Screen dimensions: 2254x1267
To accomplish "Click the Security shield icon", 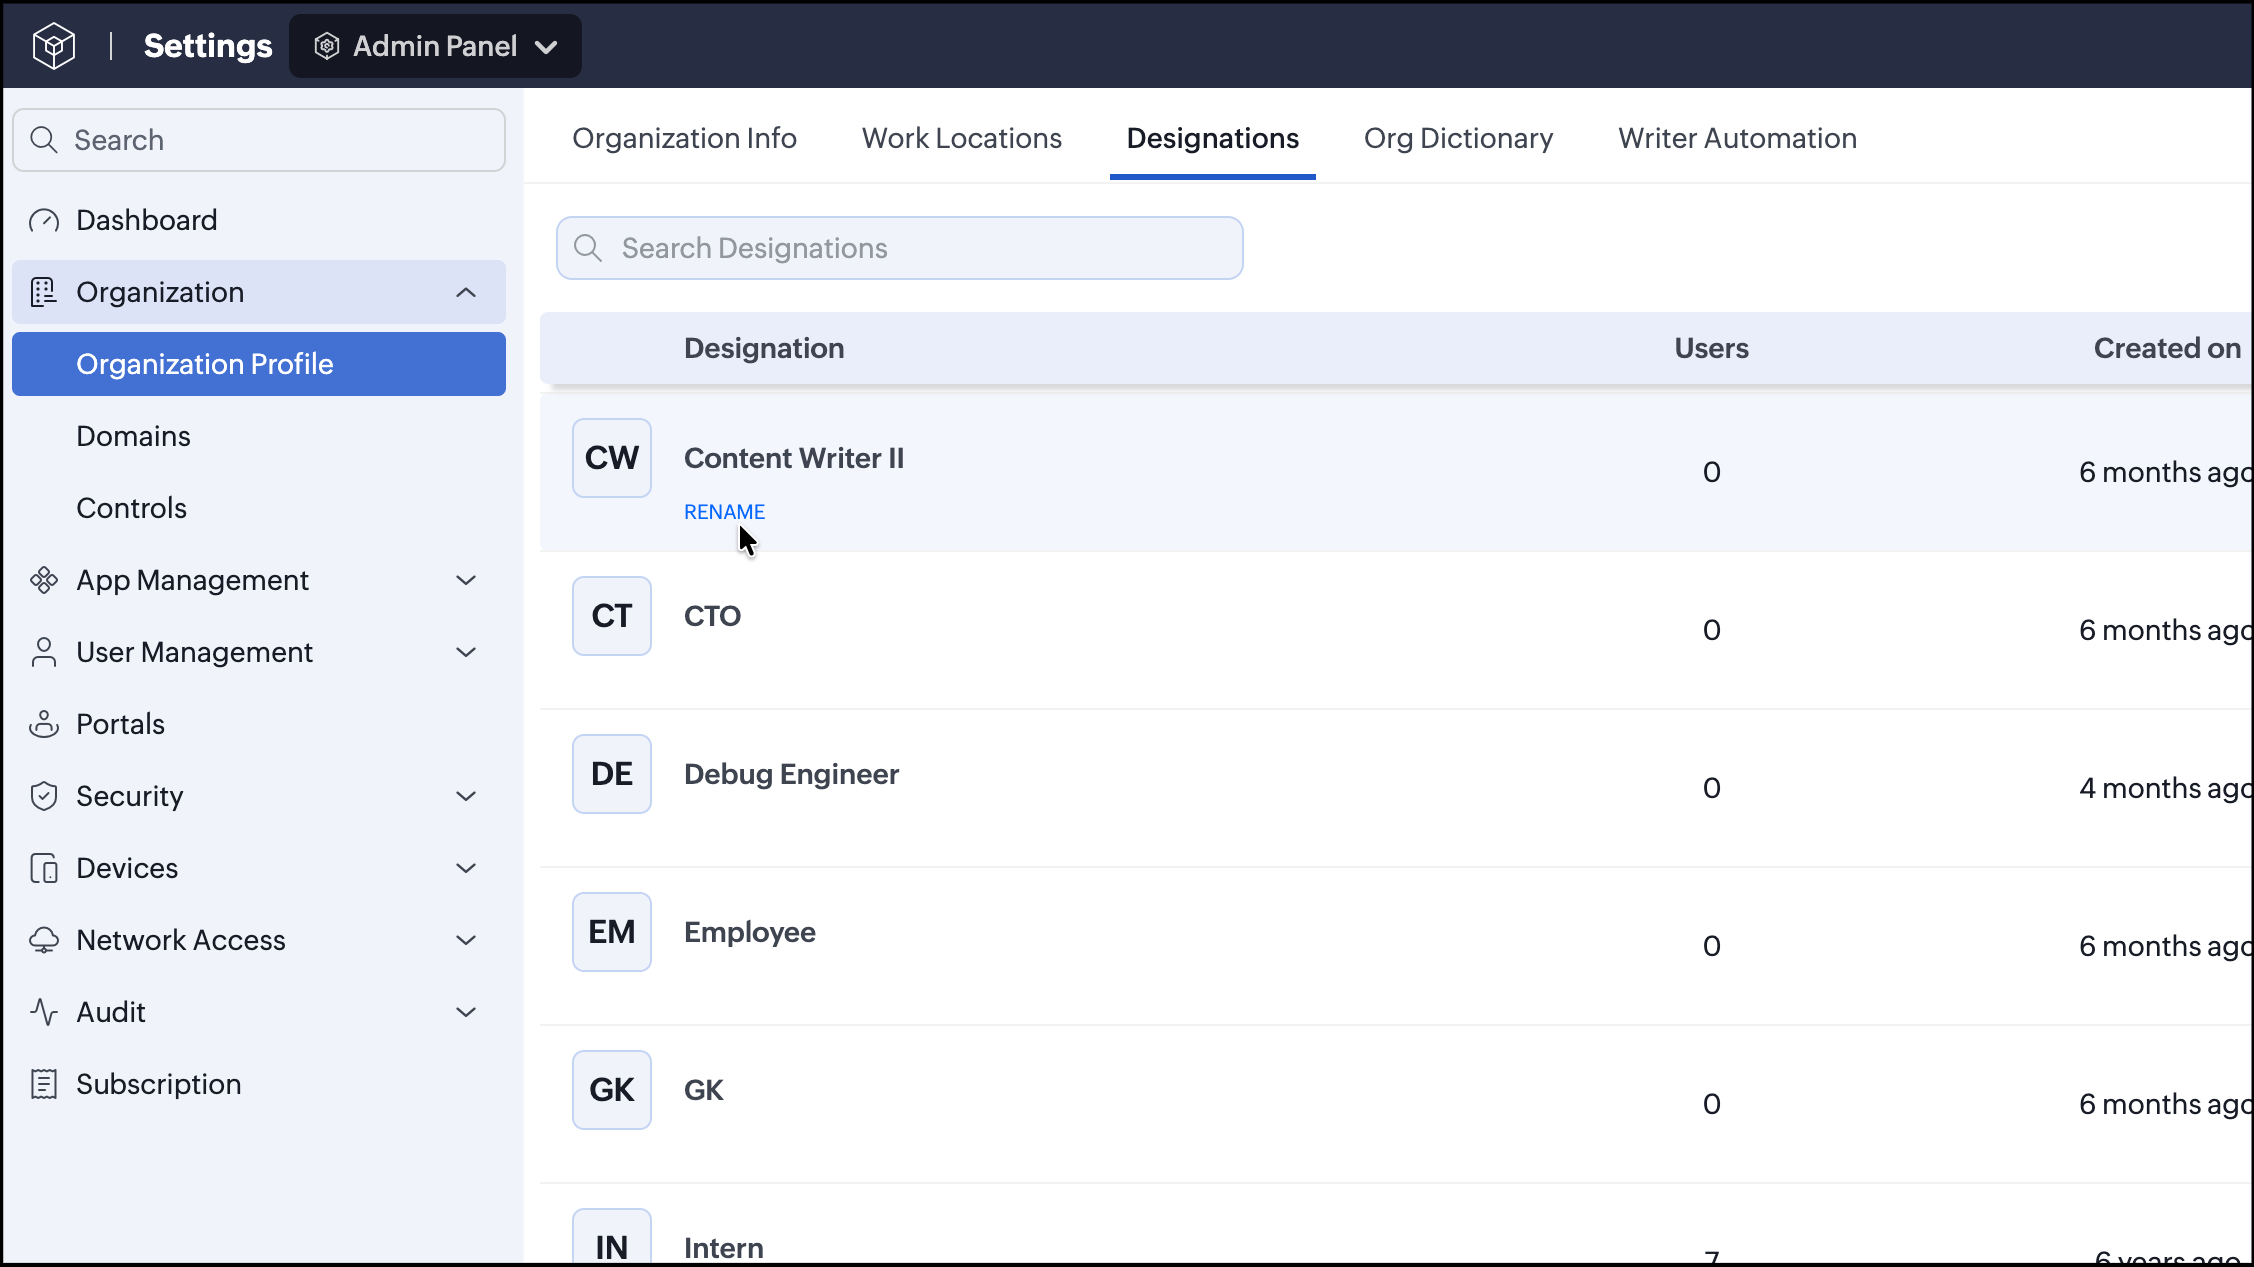I will point(44,796).
